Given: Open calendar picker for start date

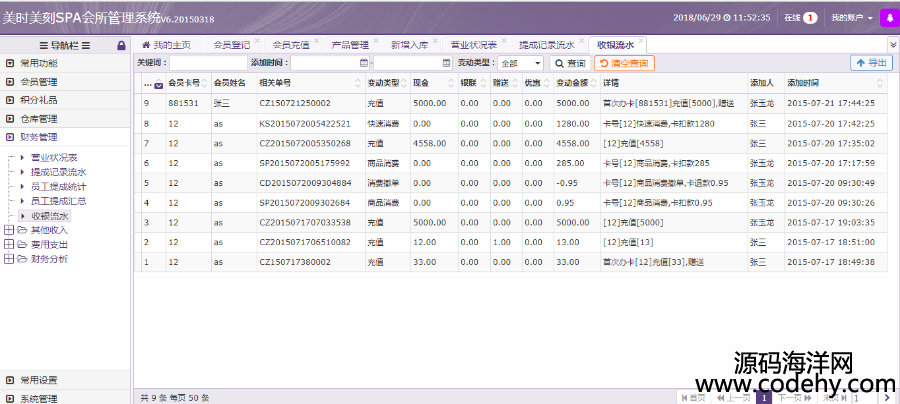Looking at the screenshot, I should click(x=363, y=63).
